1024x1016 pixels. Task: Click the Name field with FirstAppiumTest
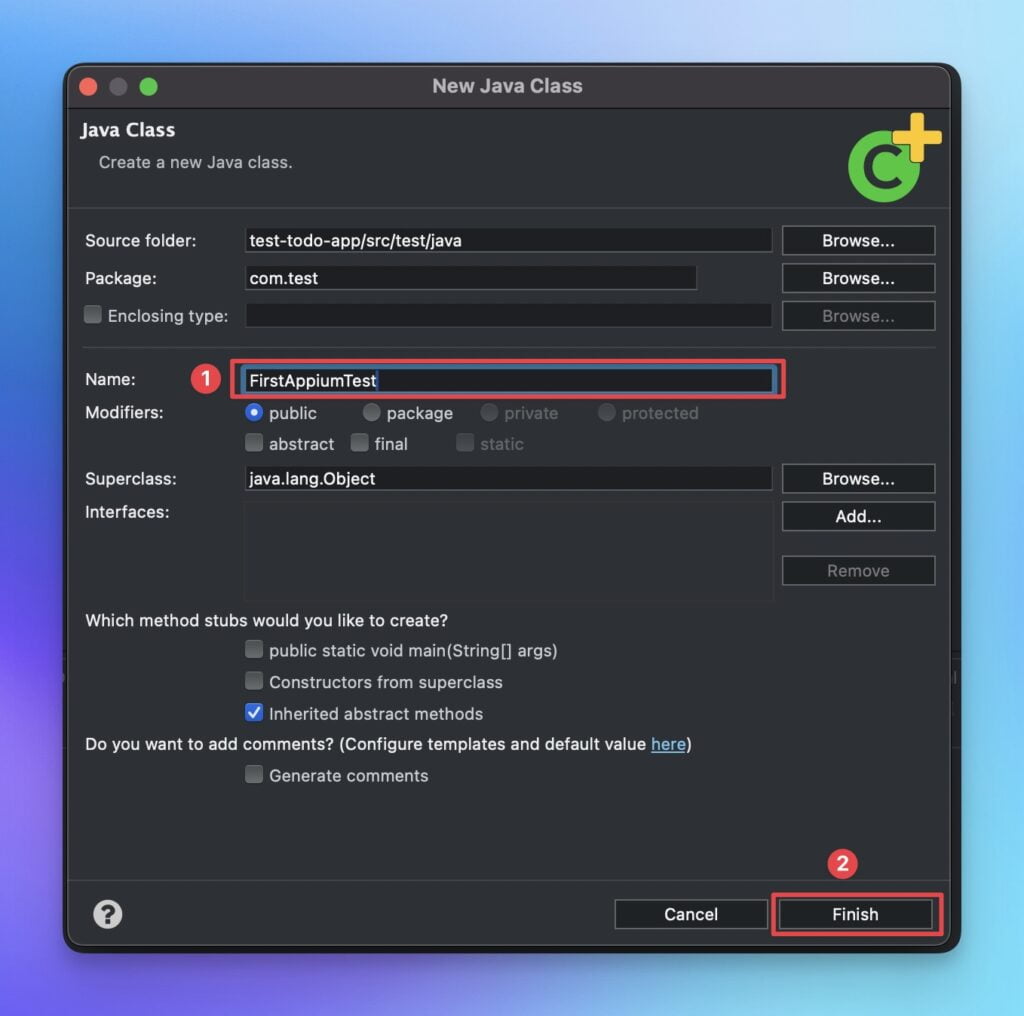(508, 380)
